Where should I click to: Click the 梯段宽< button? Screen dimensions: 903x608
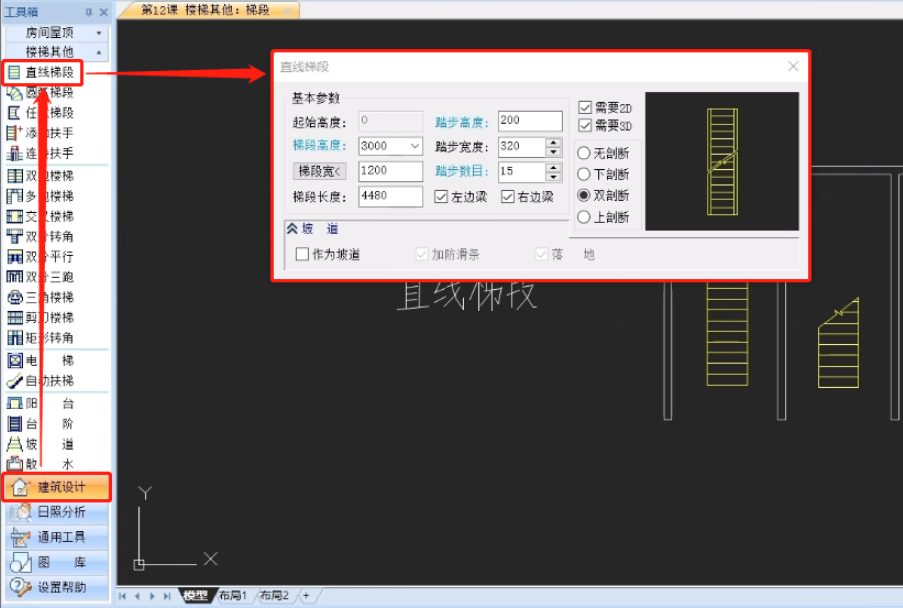tap(320, 171)
